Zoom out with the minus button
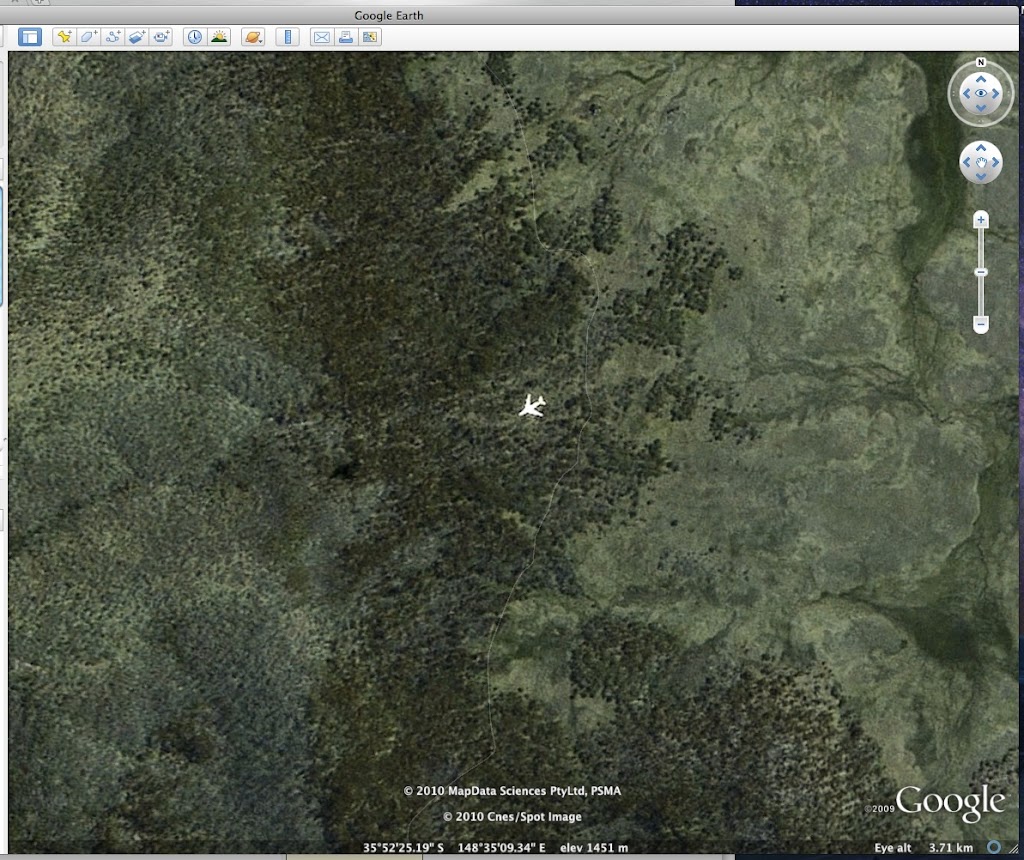The height and width of the screenshot is (860, 1024). [x=980, y=324]
